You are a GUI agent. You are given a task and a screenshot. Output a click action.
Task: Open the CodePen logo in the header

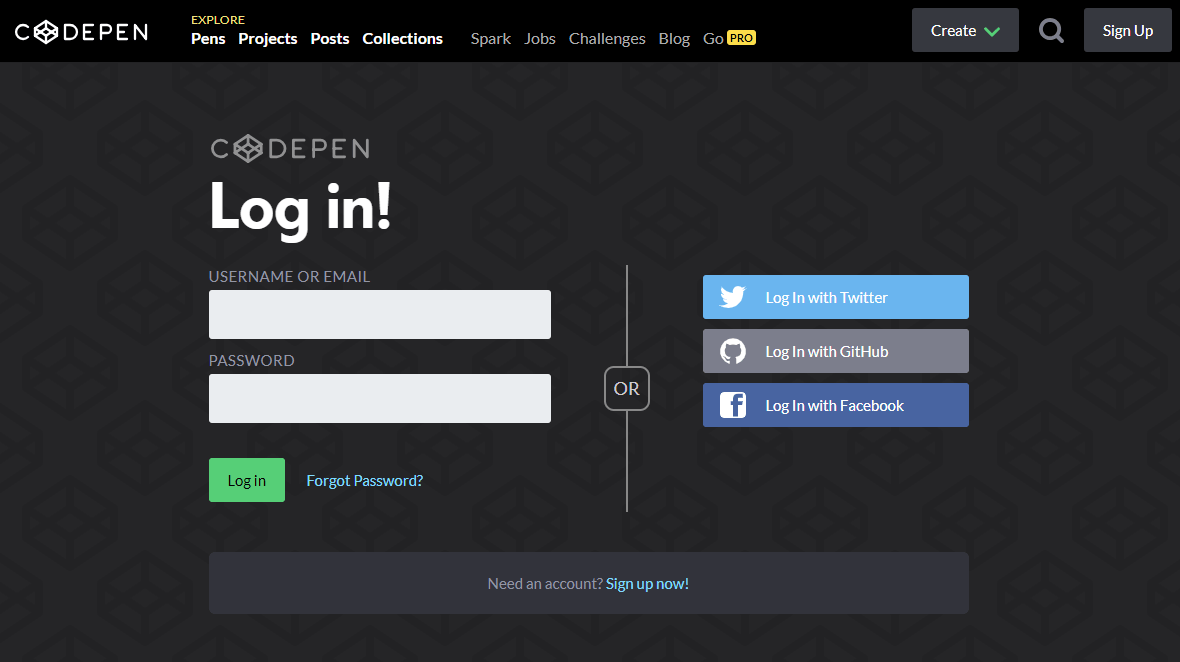point(81,32)
